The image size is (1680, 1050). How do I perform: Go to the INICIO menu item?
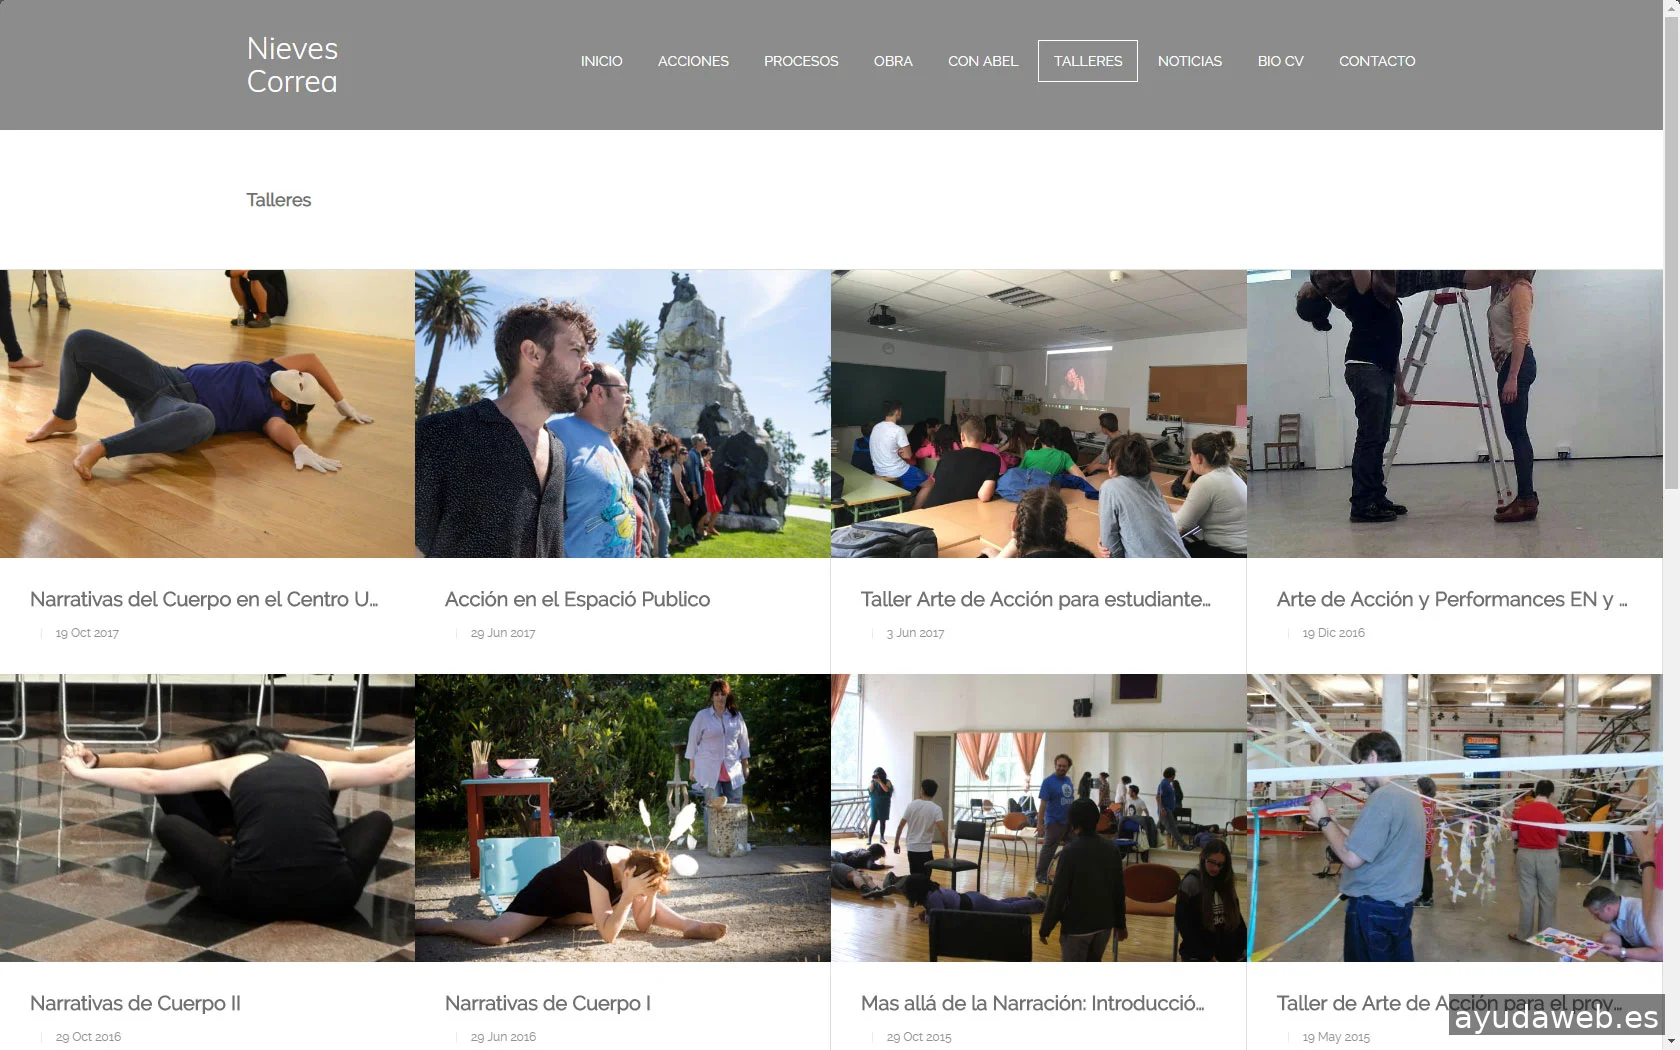[x=601, y=61]
